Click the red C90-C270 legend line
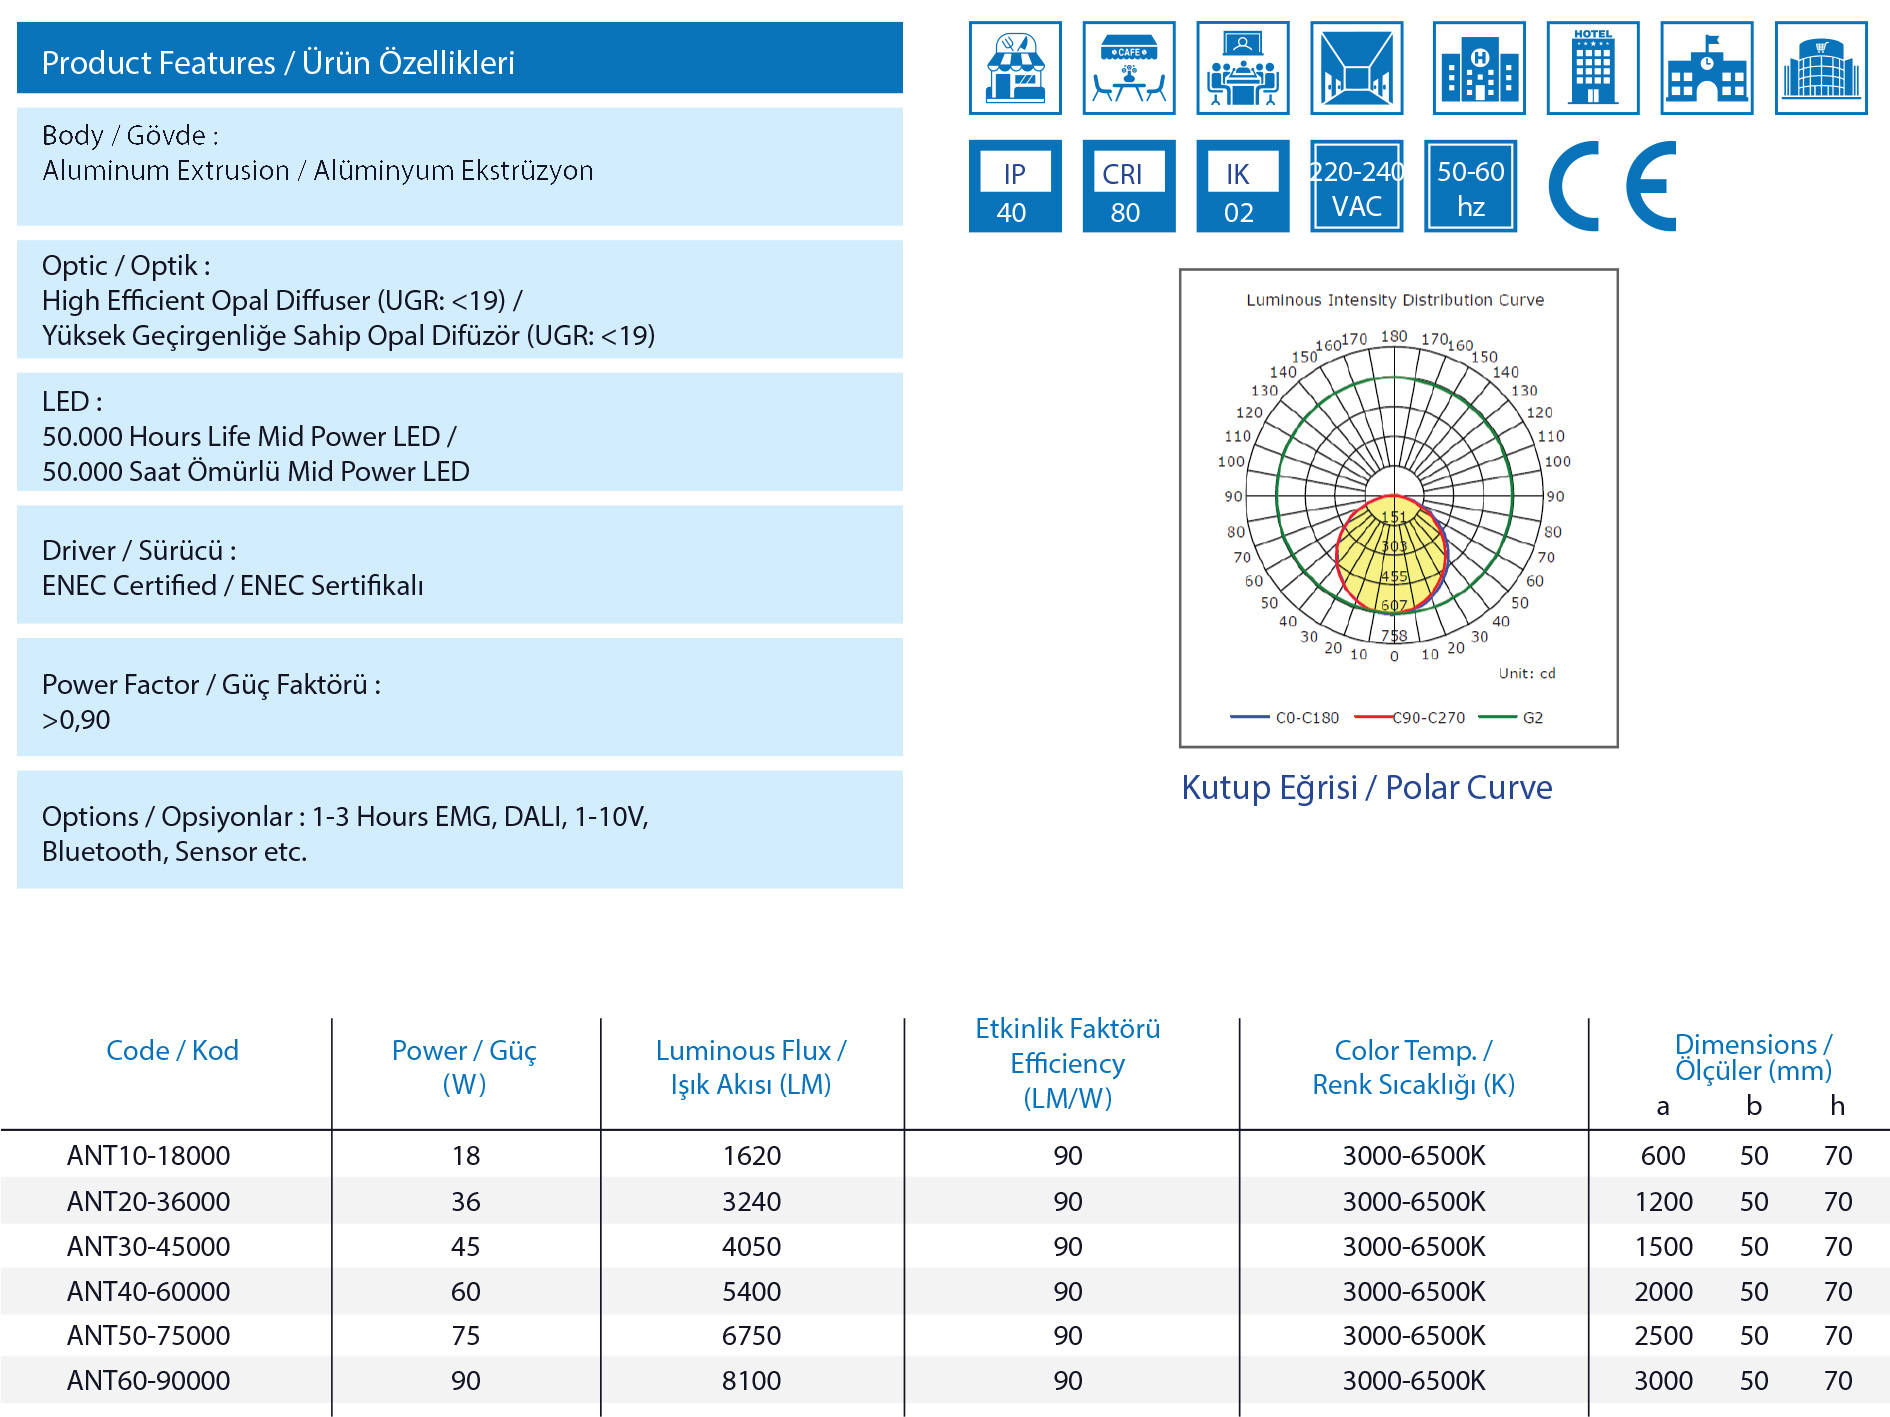The image size is (1890, 1417). click(1373, 717)
